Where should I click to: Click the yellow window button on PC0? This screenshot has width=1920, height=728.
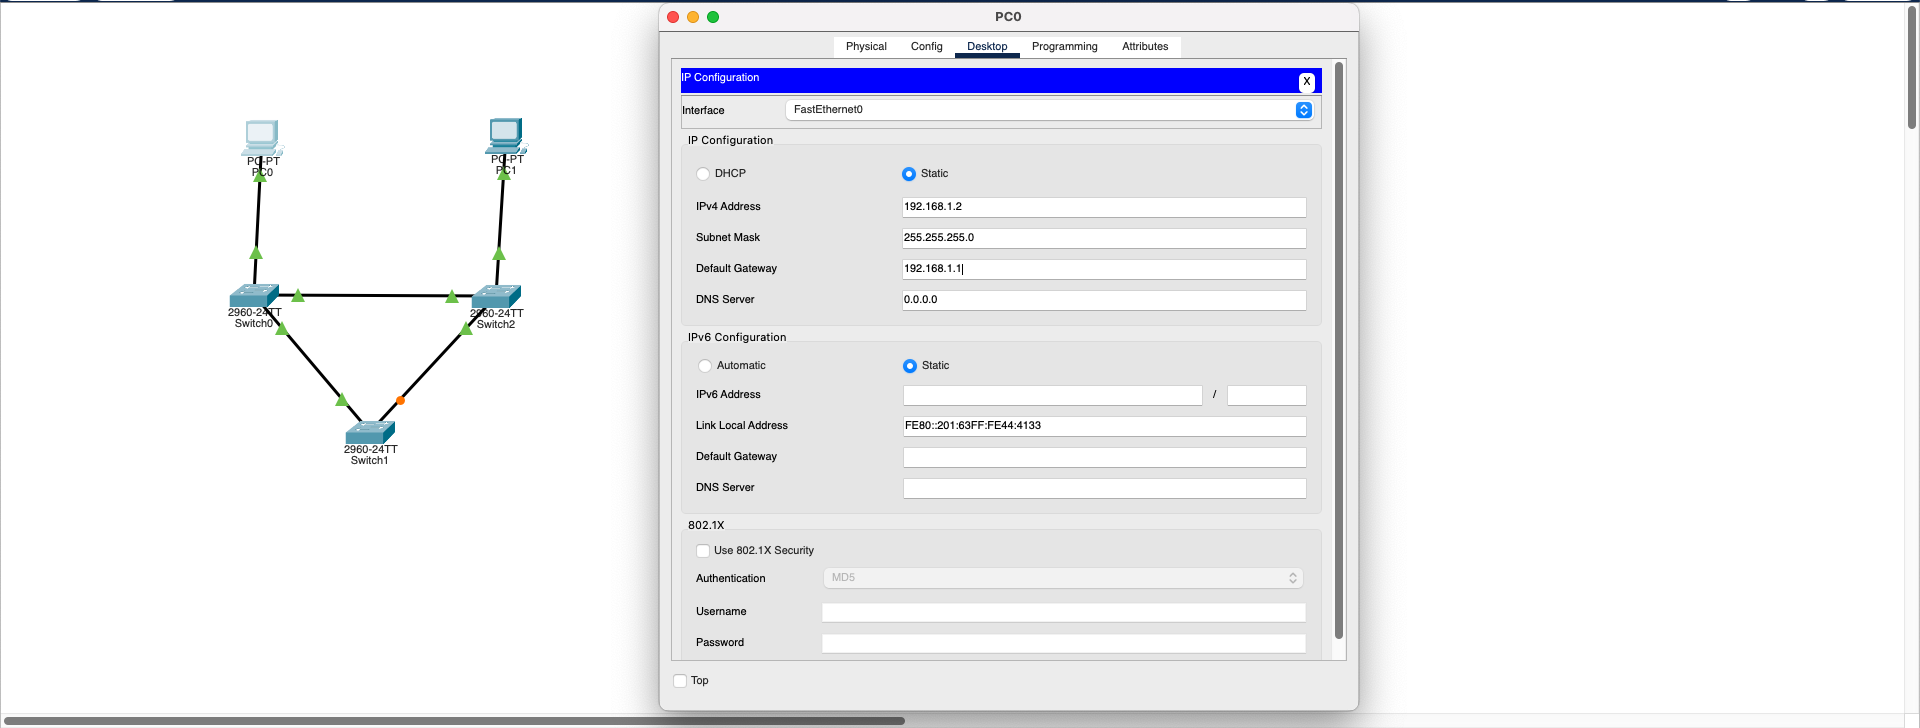[x=693, y=17]
